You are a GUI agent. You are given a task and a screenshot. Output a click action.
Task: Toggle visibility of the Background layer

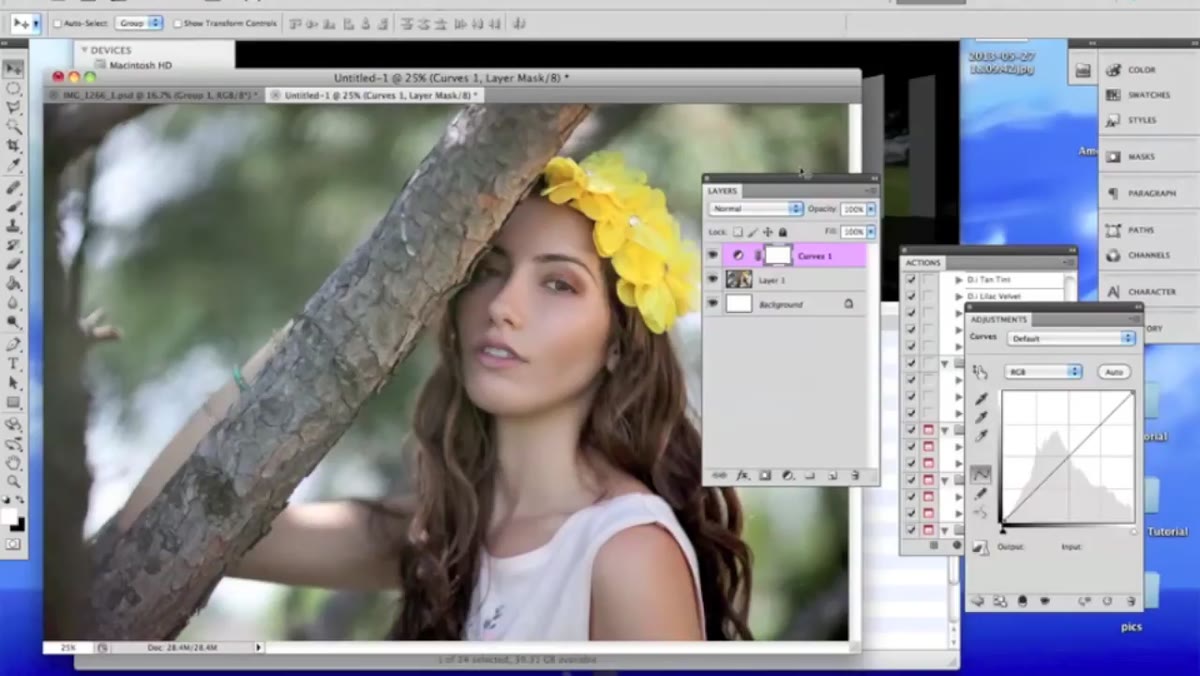coord(713,304)
